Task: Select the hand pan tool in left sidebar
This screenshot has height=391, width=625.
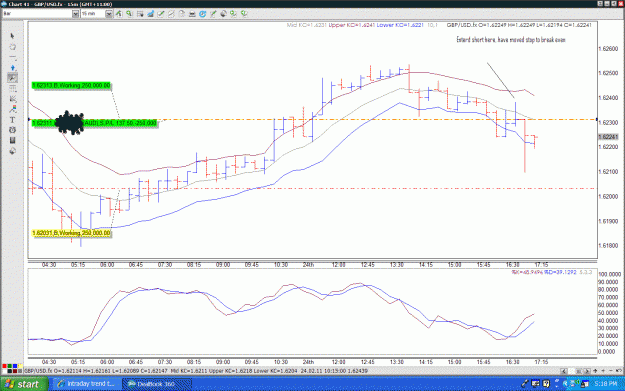Action: pos(12,47)
